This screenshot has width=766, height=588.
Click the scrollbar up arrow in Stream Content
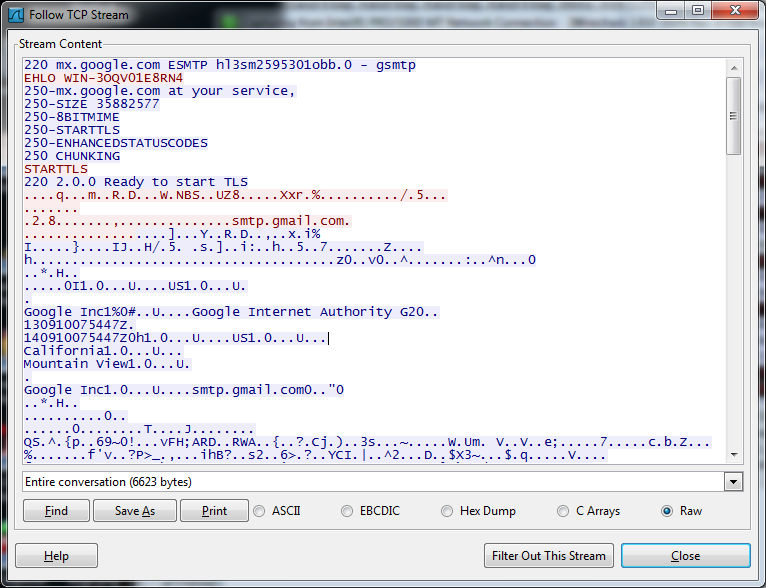click(x=734, y=66)
